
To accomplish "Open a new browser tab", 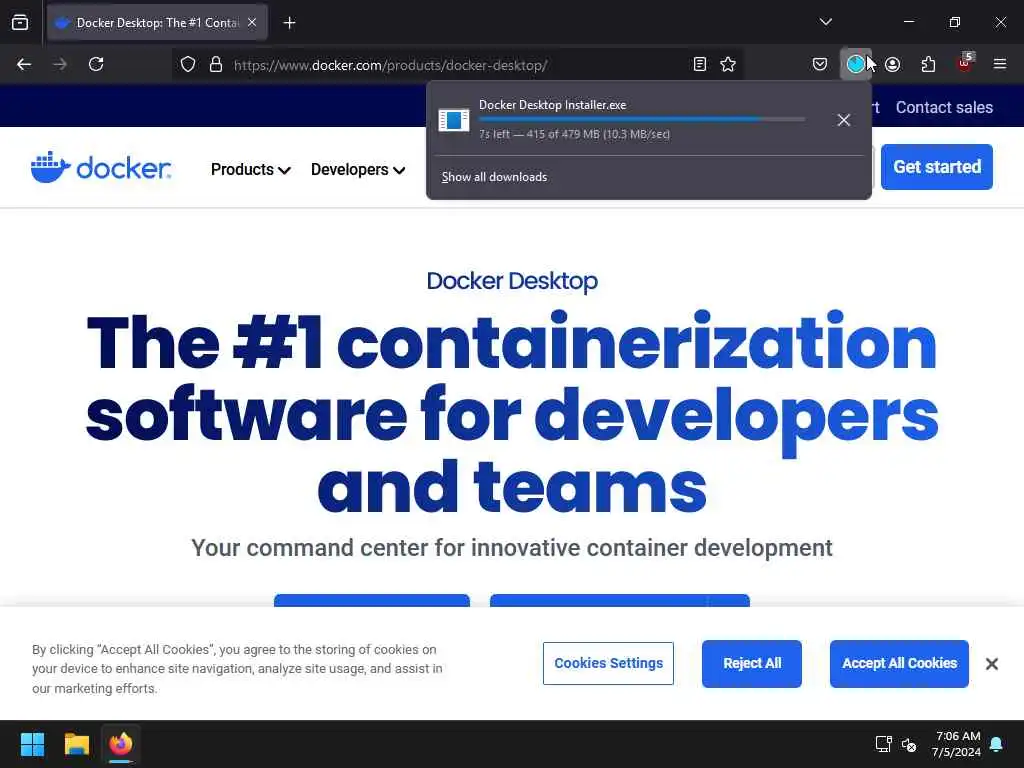I will click(289, 23).
